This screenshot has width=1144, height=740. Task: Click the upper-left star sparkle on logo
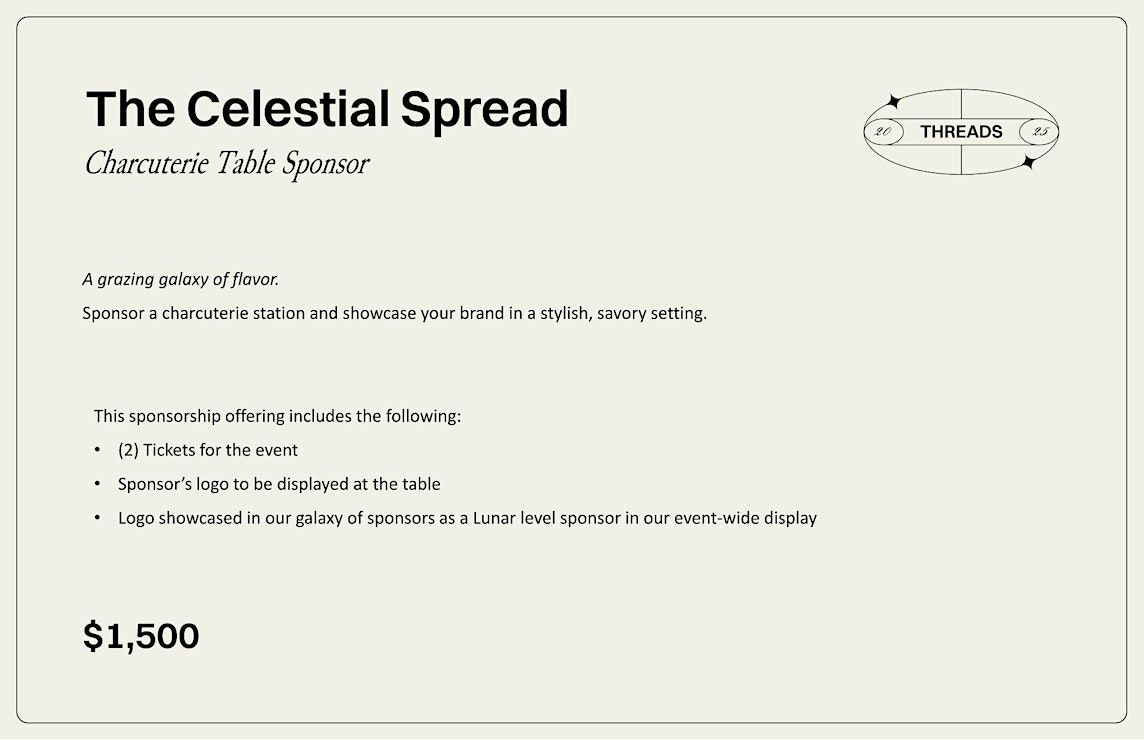tap(892, 101)
